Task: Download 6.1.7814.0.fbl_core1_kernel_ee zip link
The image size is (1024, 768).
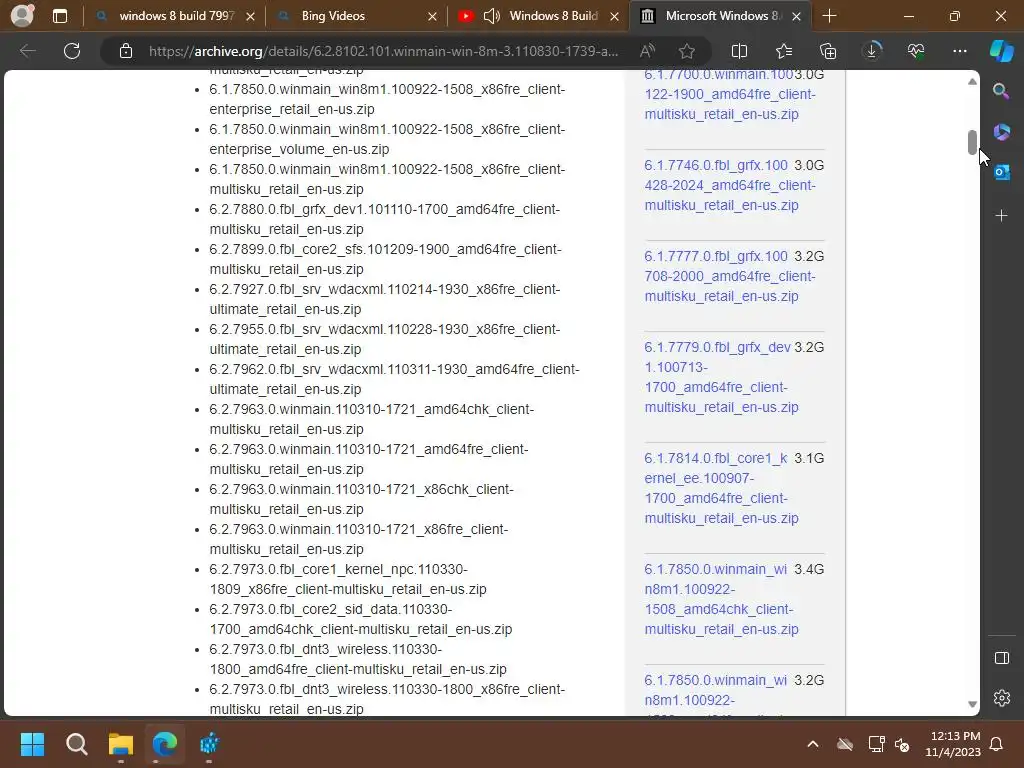Action: (x=721, y=488)
